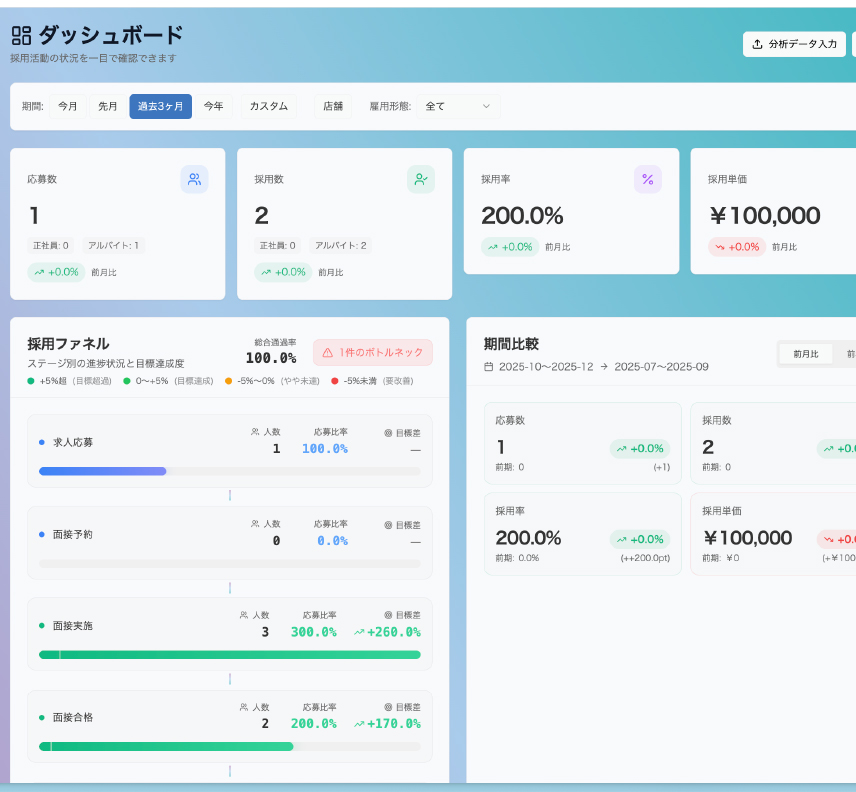
Task: Click the user-check icon in 採用数 card
Action: (421, 179)
